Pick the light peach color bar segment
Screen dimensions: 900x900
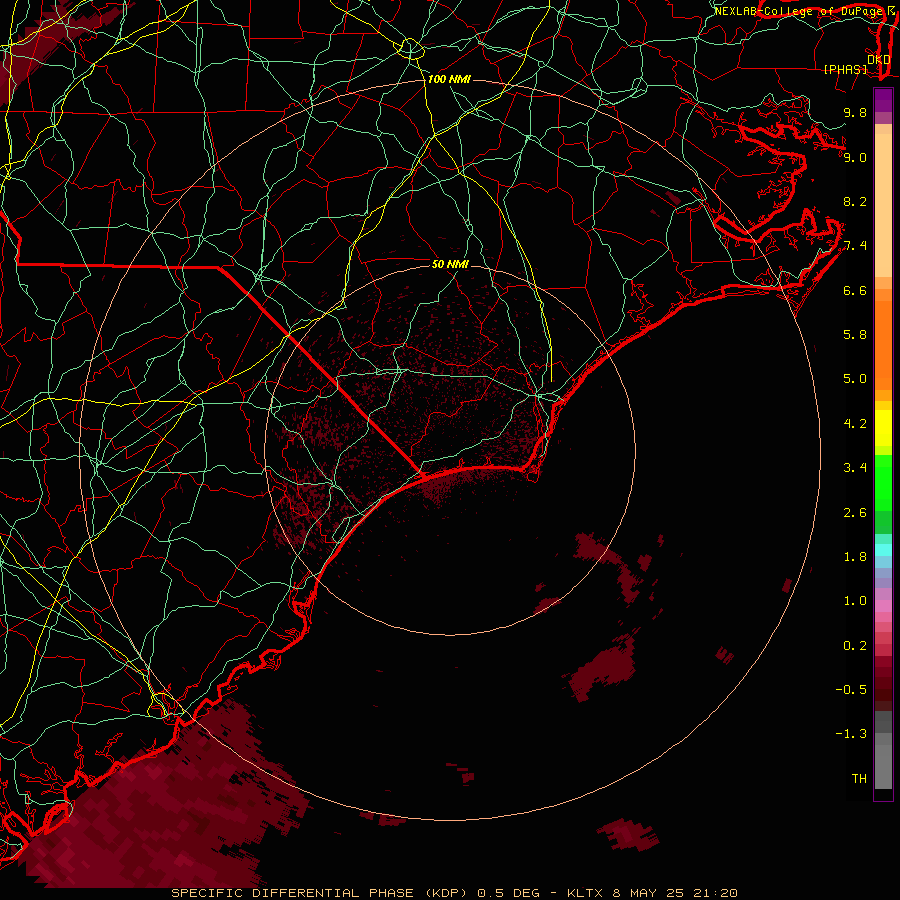(883, 206)
